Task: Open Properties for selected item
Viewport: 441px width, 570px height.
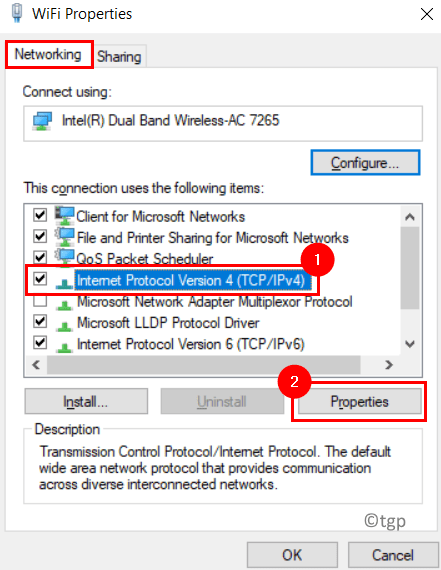Action: [359, 402]
